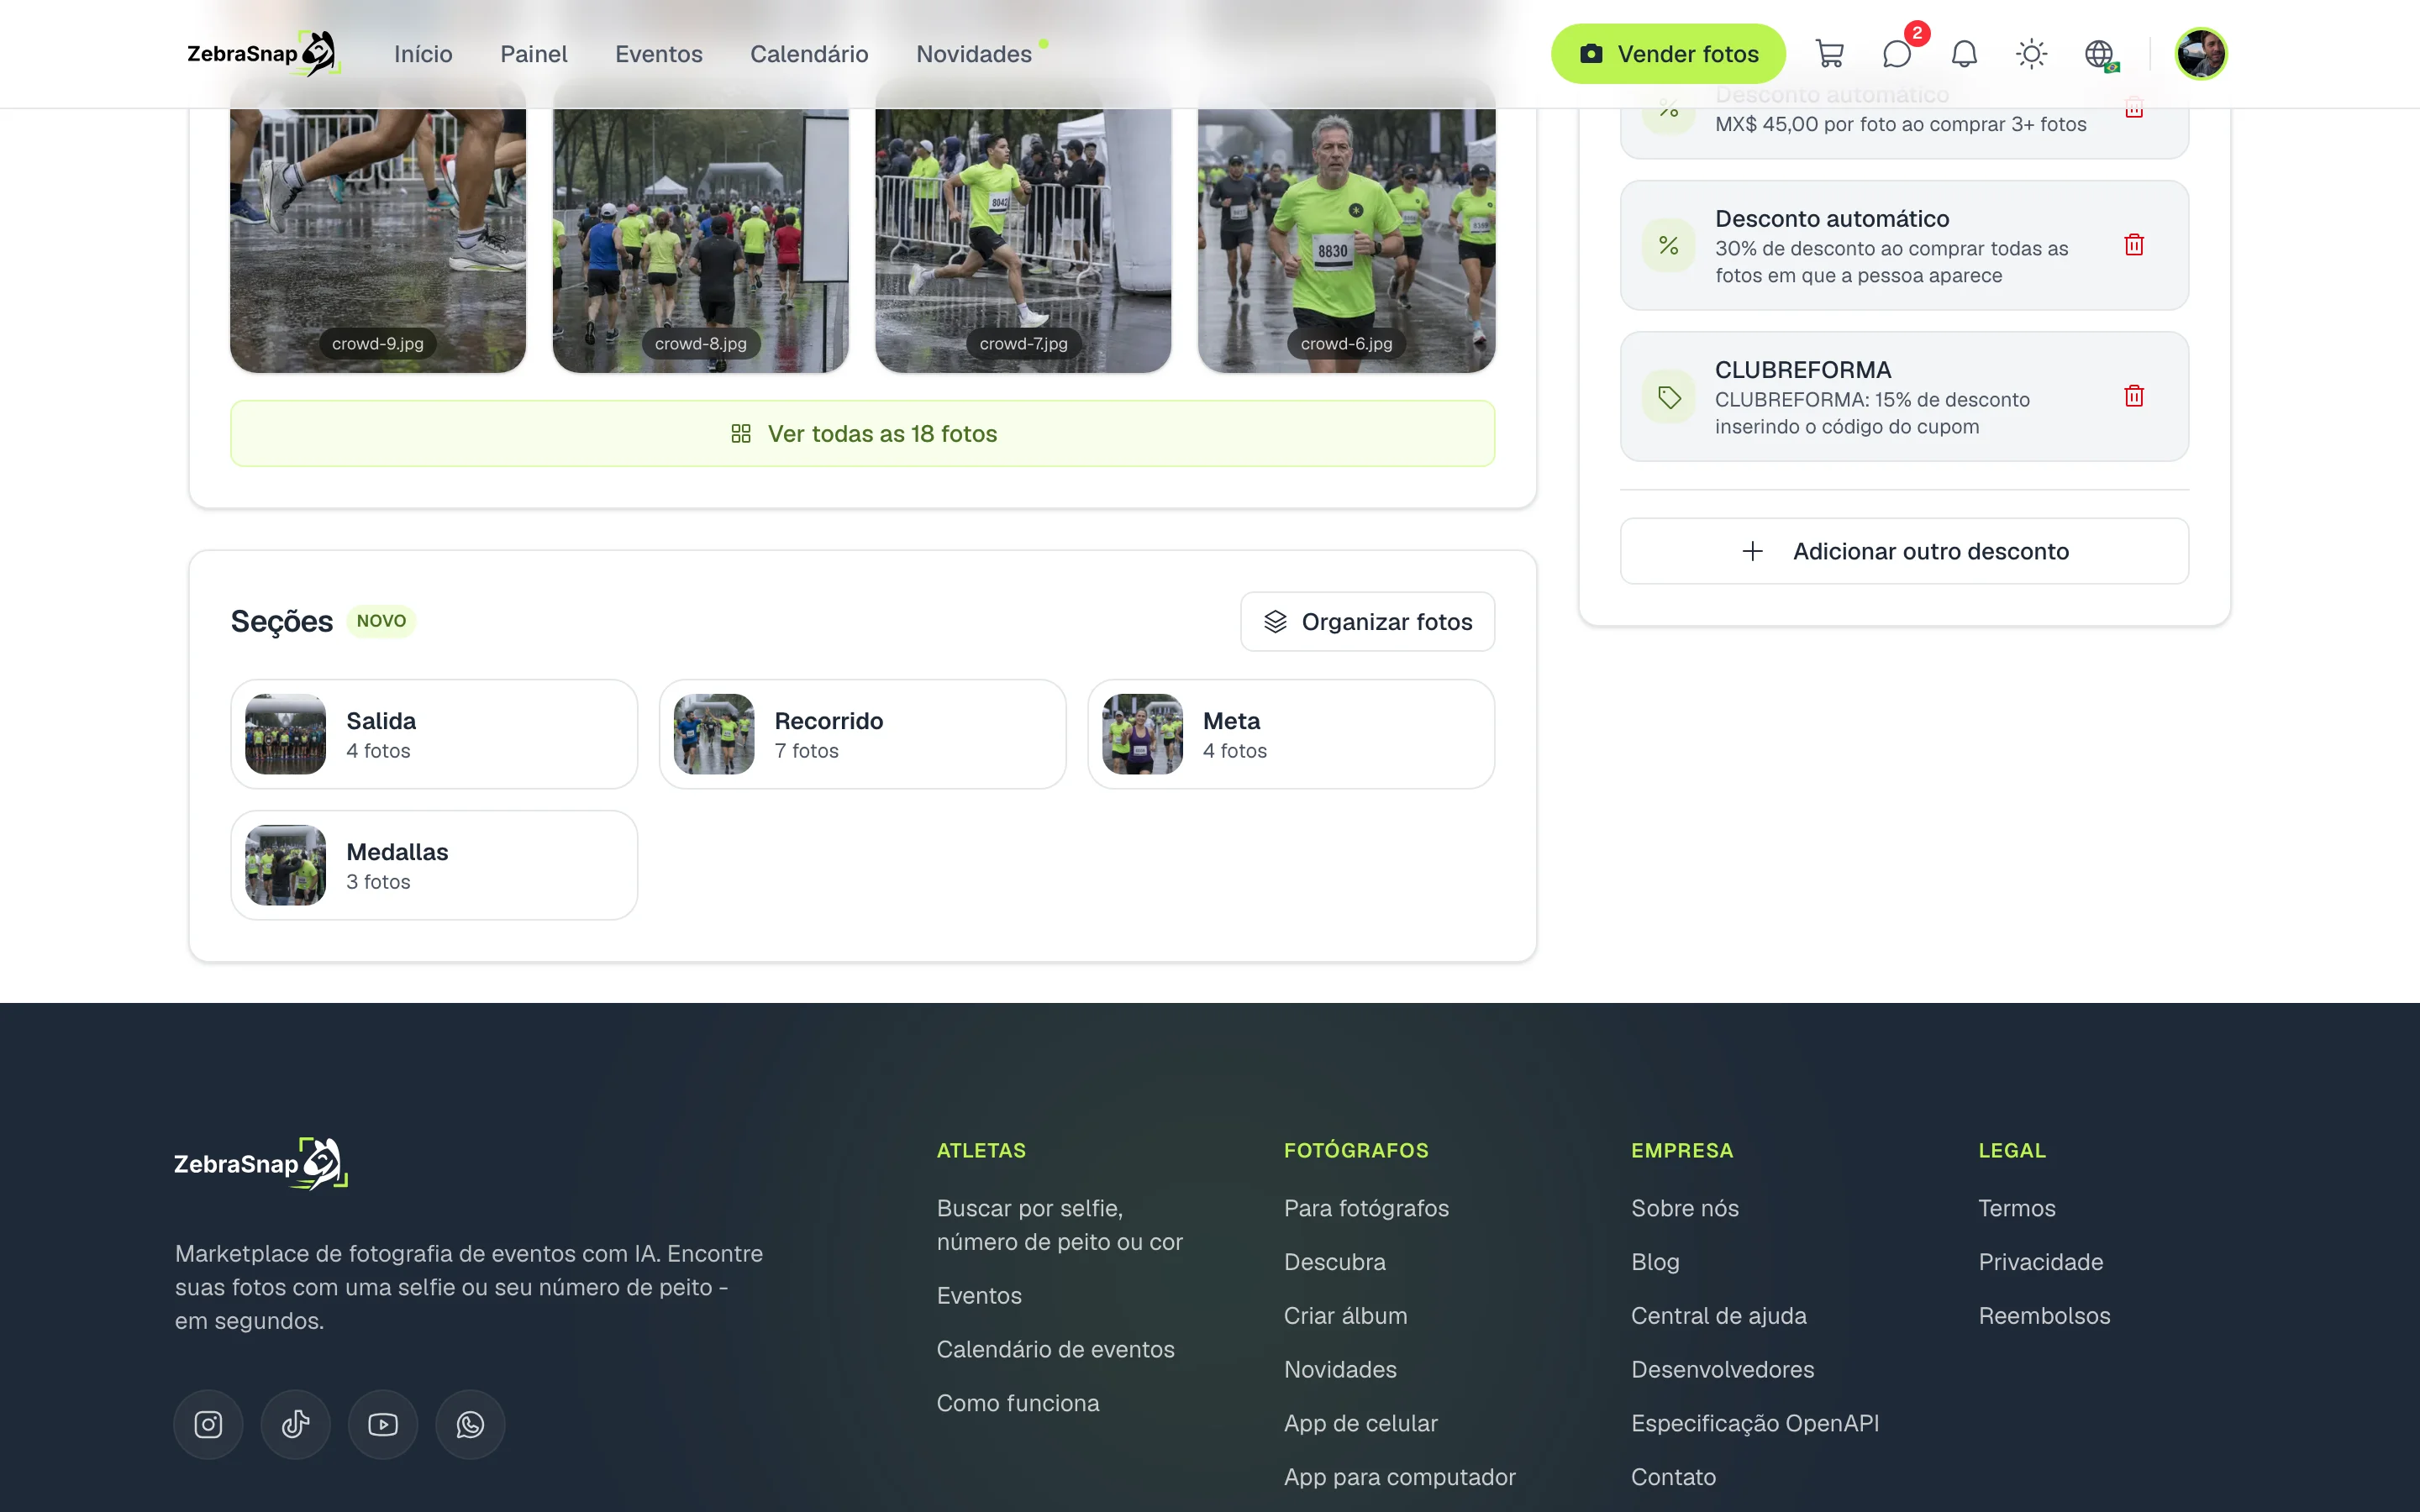
Task: Open the Recorrido section card
Action: tap(862, 734)
